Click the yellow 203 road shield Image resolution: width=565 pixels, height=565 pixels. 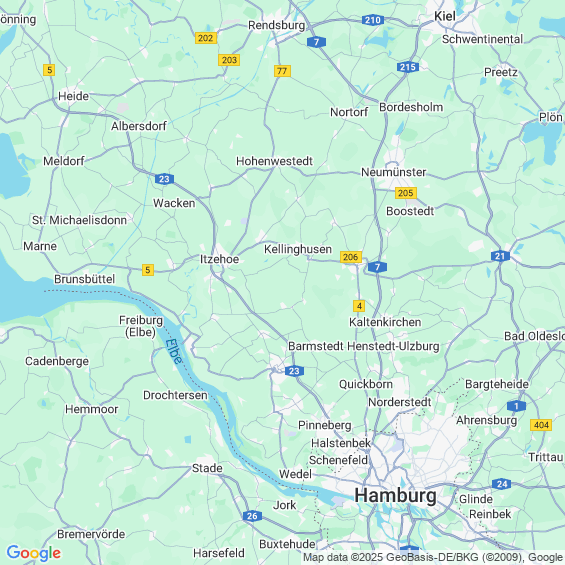click(229, 60)
